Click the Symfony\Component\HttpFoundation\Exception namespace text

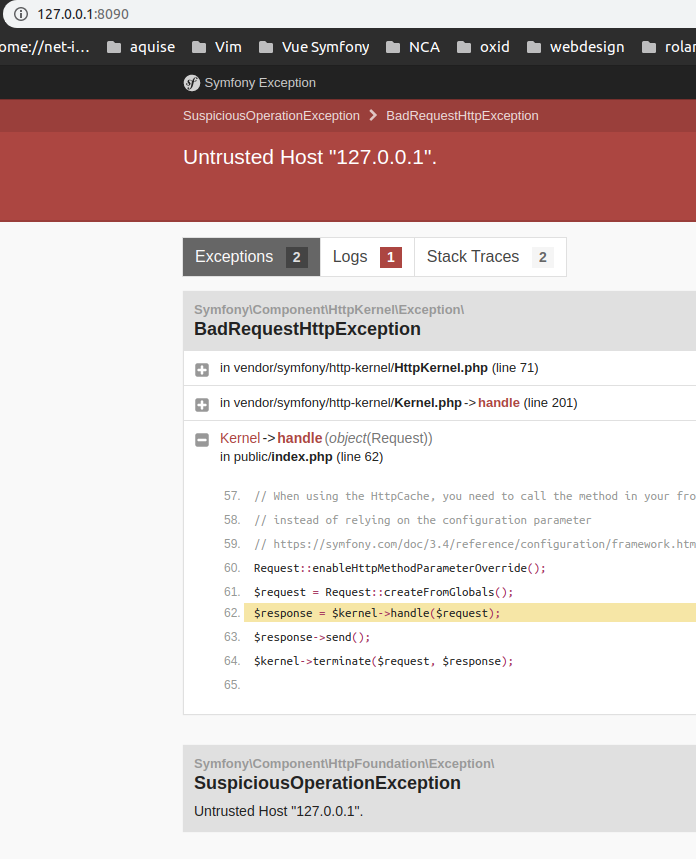click(344, 764)
